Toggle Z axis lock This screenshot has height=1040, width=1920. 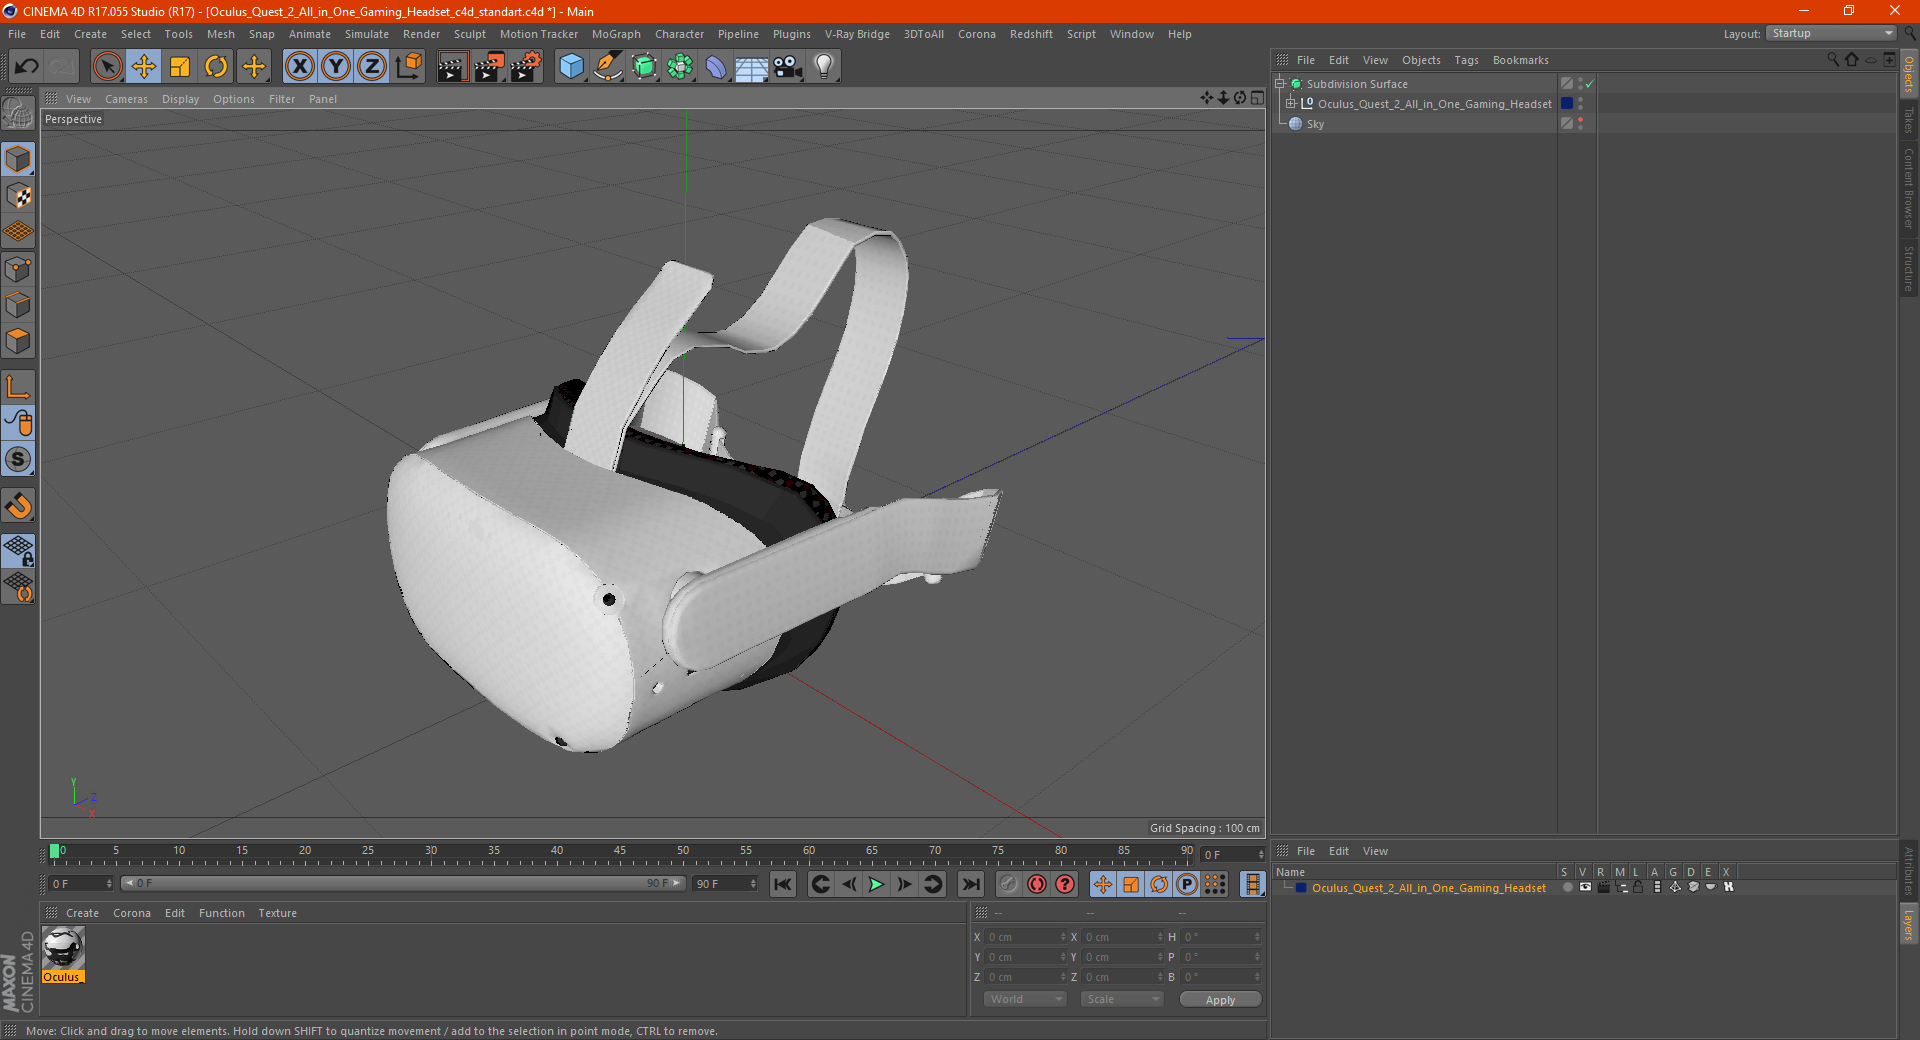pyautogui.click(x=372, y=67)
